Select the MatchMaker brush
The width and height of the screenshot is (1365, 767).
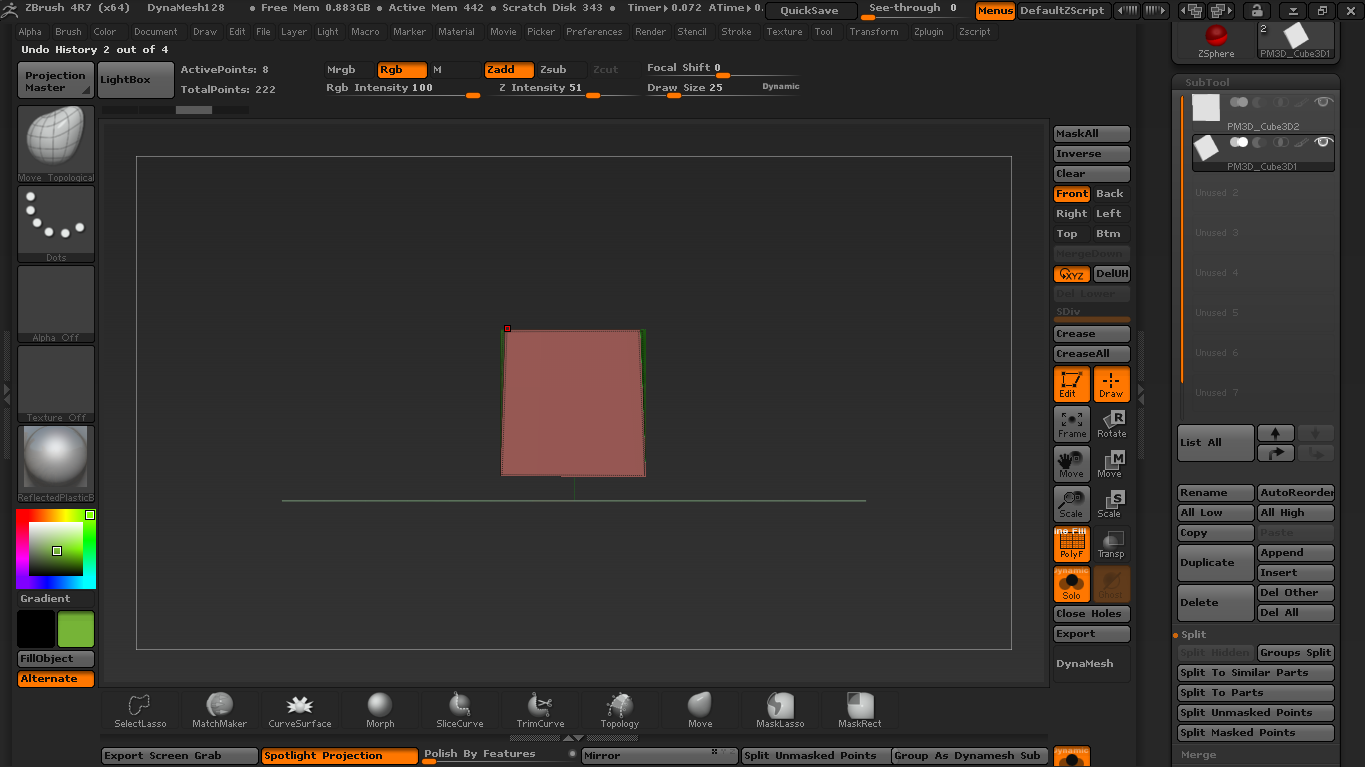click(x=219, y=710)
